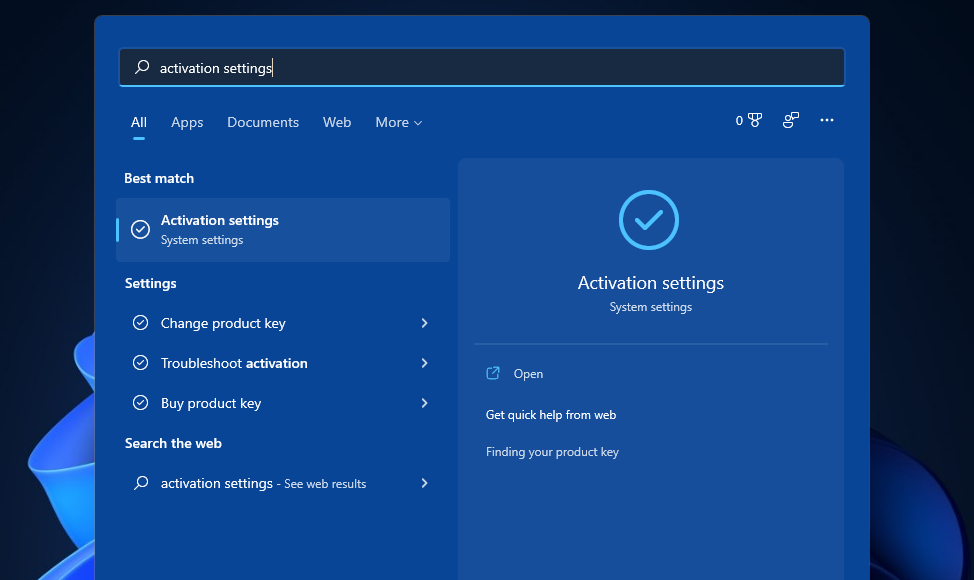Image resolution: width=974 pixels, height=580 pixels.
Task: Switch to the Web tab
Action: [x=337, y=122]
